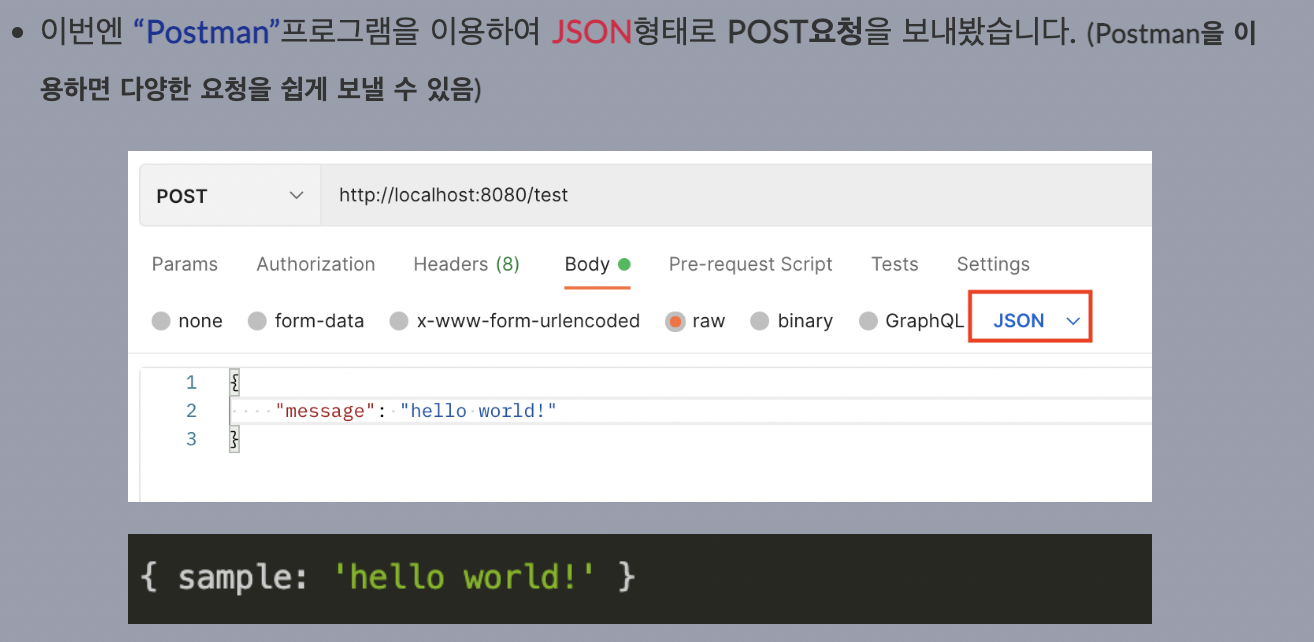
Task: Click the sample: 'hello world!' terminal output
Action: (x=387, y=578)
